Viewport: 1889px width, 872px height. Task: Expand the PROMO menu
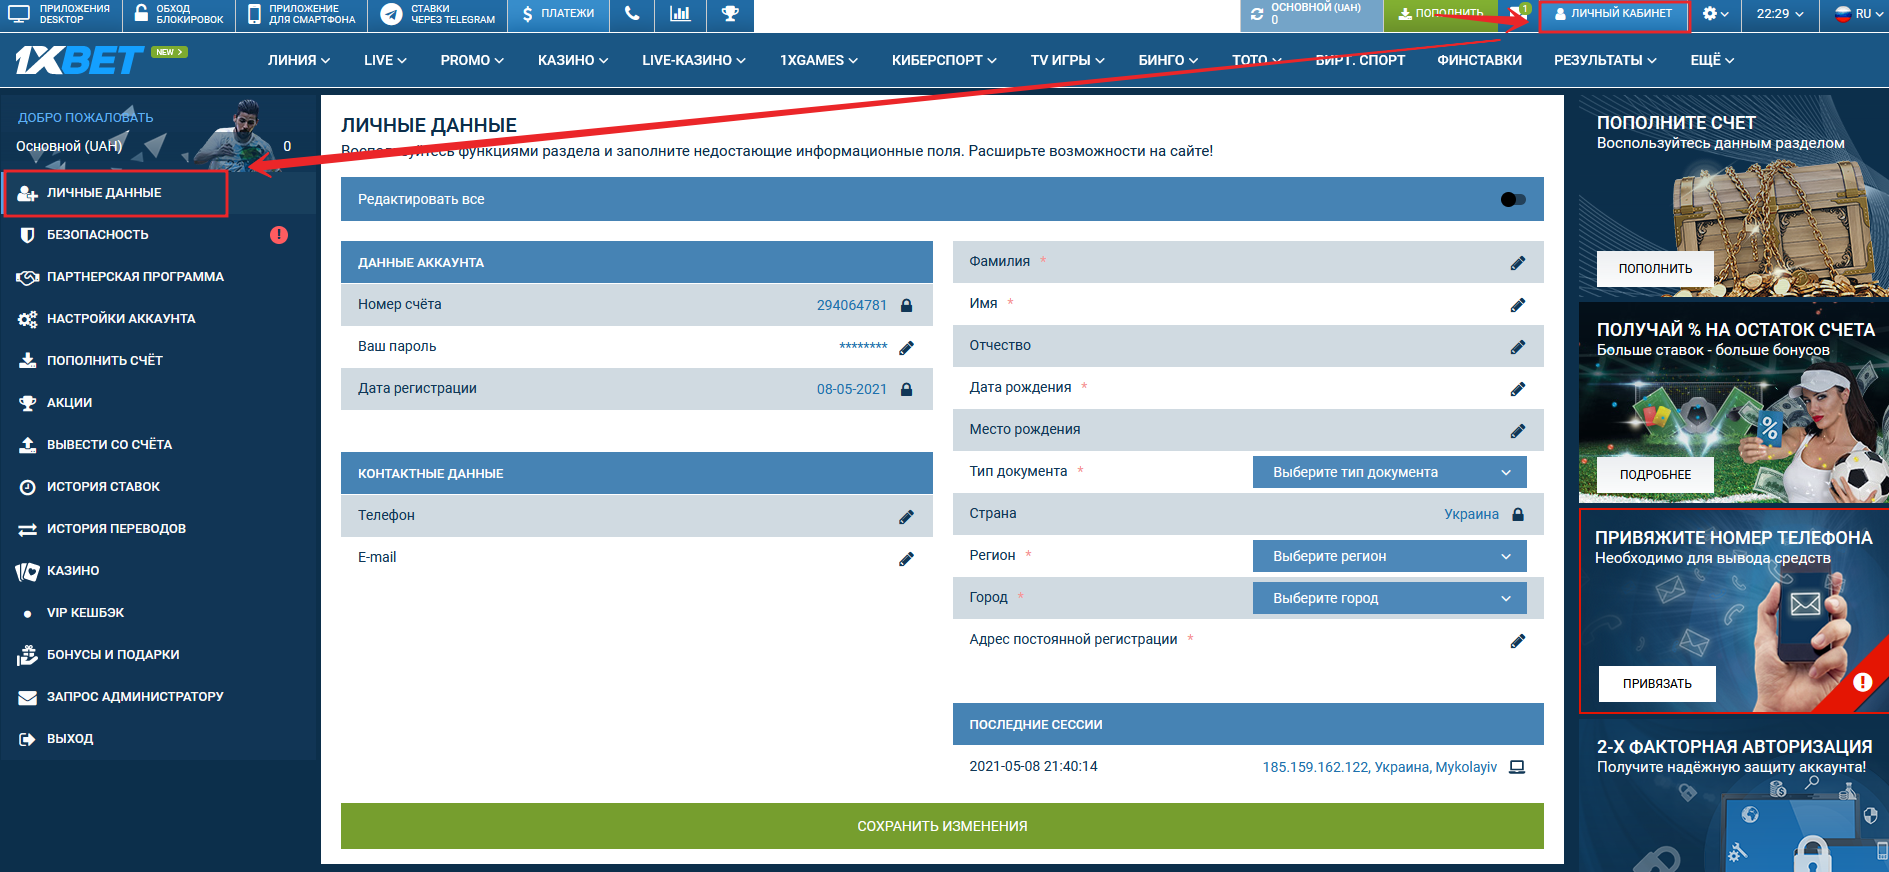(472, 60)
